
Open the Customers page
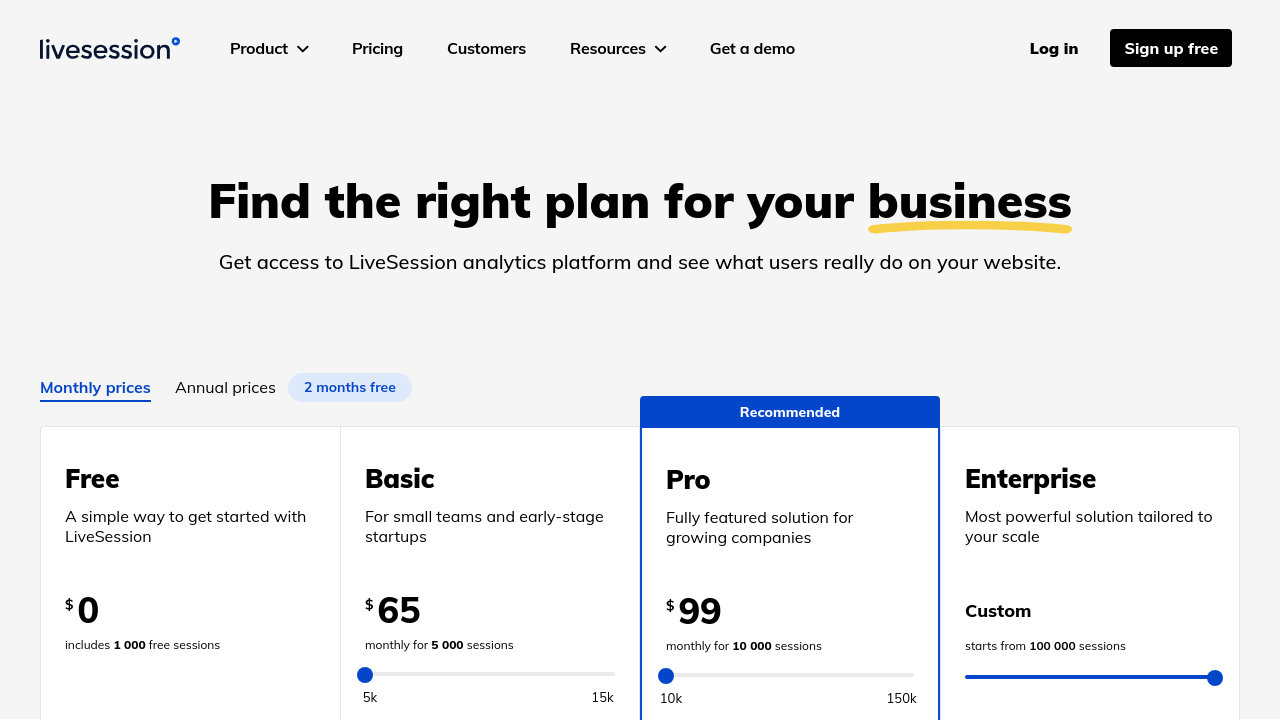[486, 48]
